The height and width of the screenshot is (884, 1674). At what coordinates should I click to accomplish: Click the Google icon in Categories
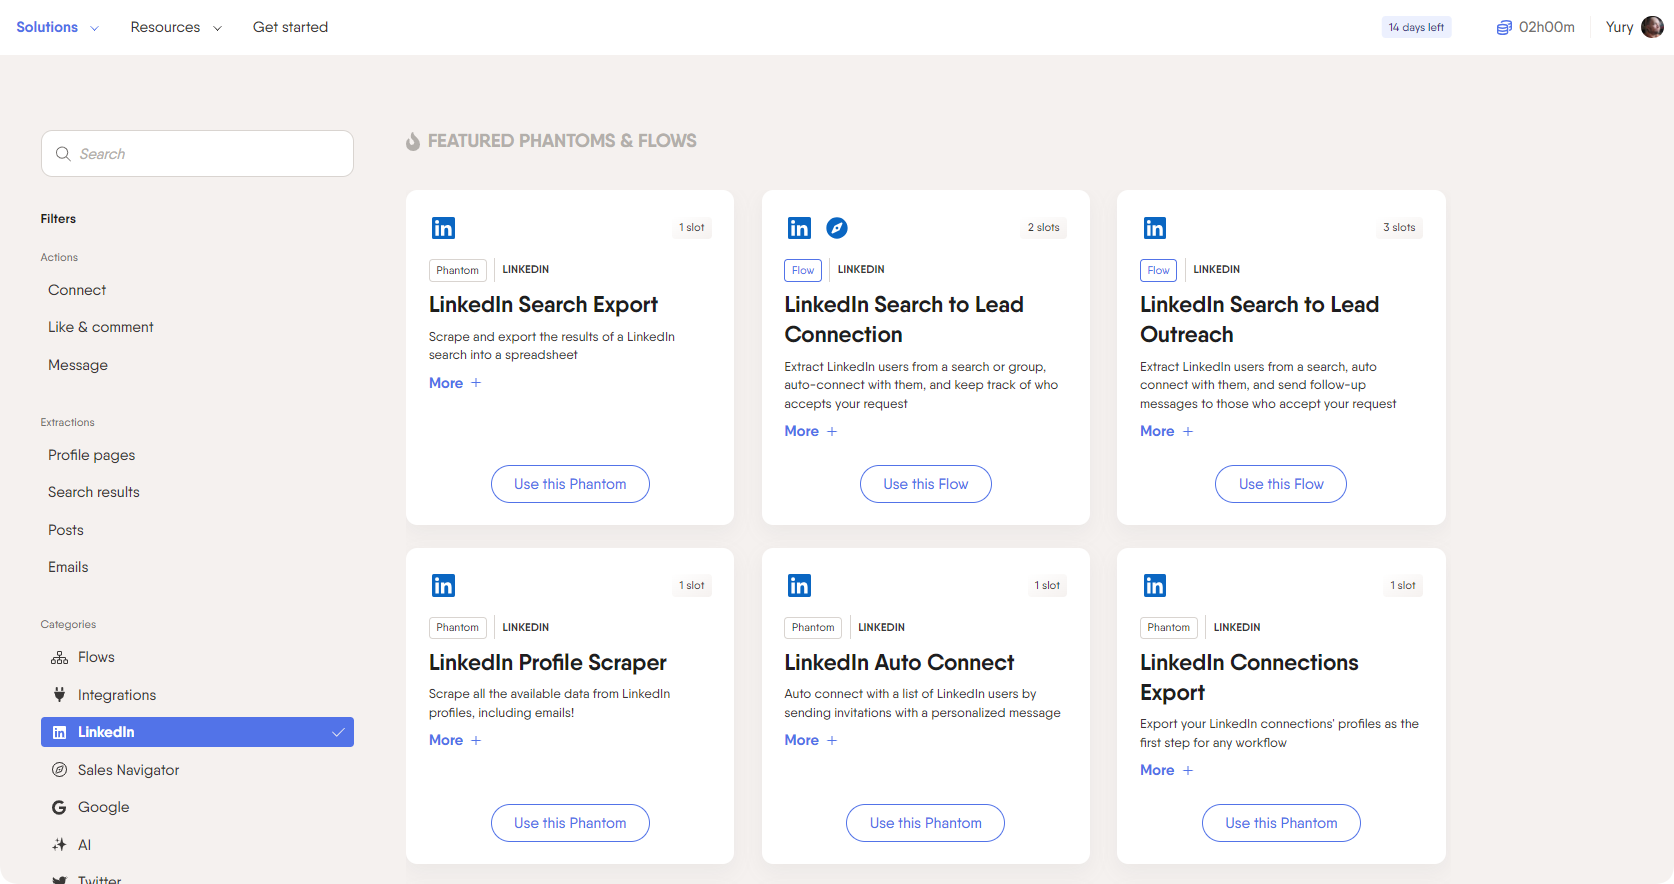[59, 807]
